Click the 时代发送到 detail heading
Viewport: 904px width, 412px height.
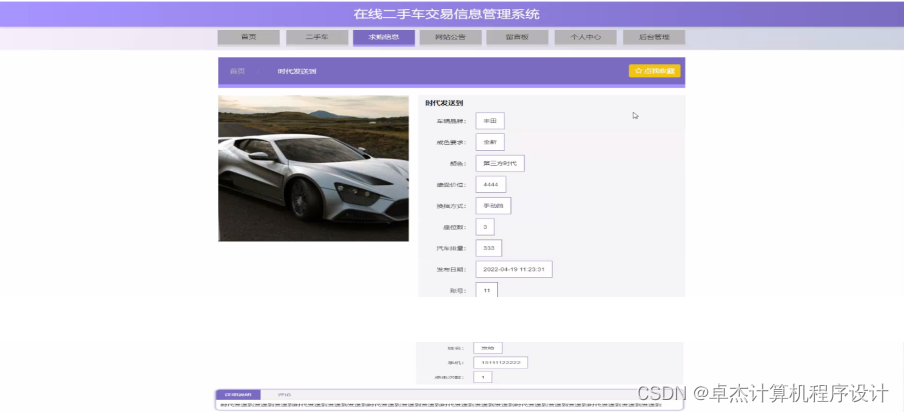coord(444,103)
